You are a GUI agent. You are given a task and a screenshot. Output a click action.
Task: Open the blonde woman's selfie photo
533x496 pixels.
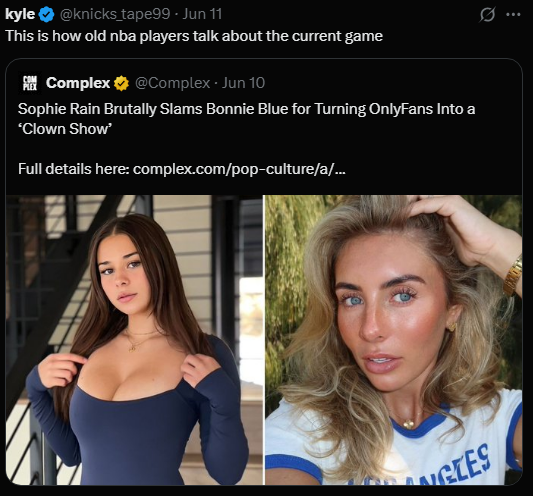(394, 340)
